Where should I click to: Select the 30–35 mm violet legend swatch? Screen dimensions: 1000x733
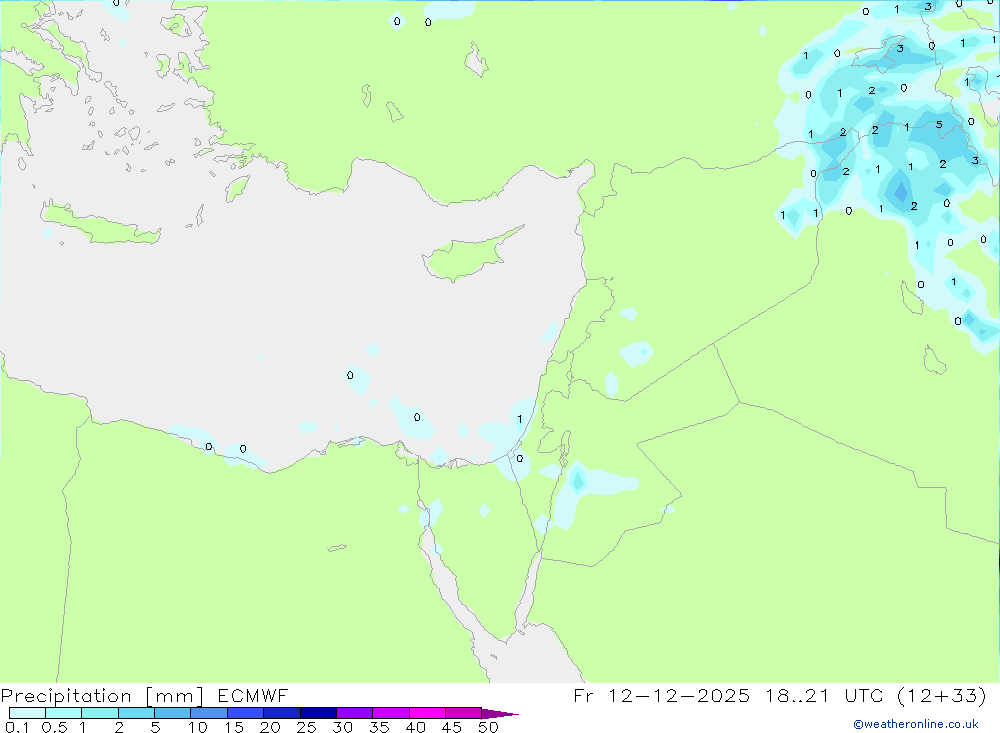pos(354,713)
